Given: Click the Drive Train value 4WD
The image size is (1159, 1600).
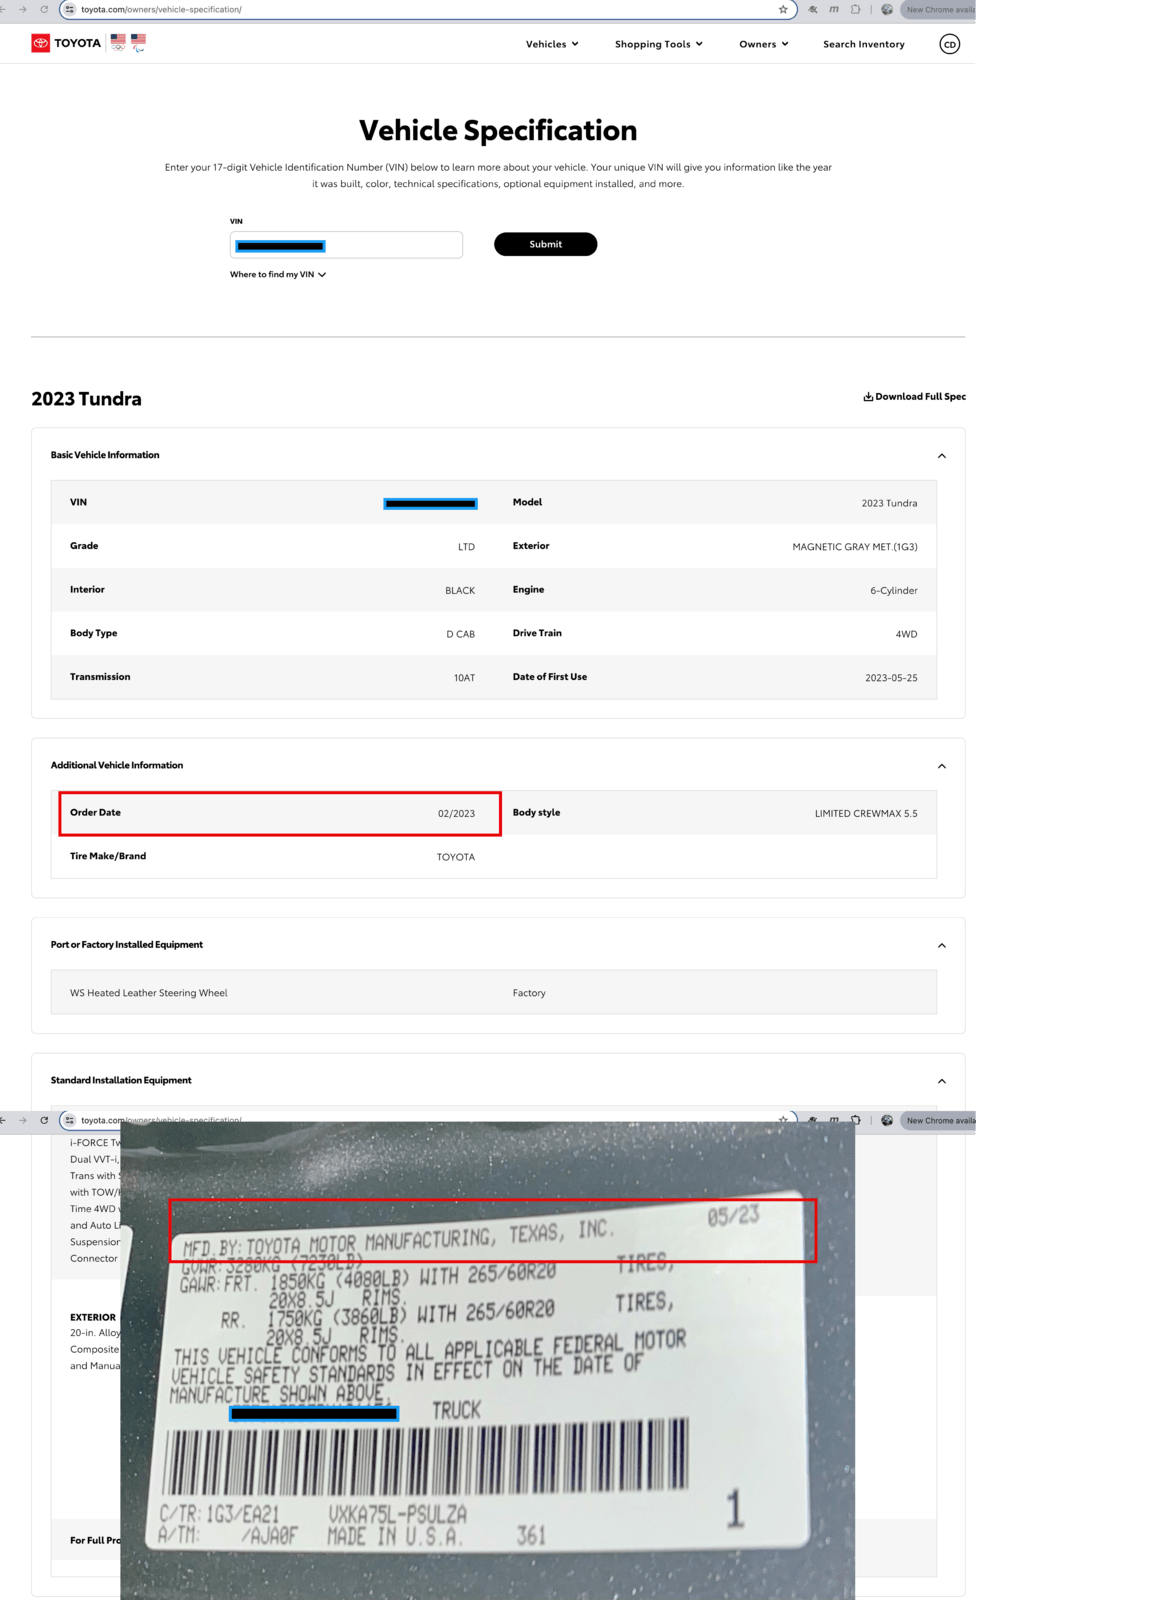Looking at the screenshot, I should [907, 634].
